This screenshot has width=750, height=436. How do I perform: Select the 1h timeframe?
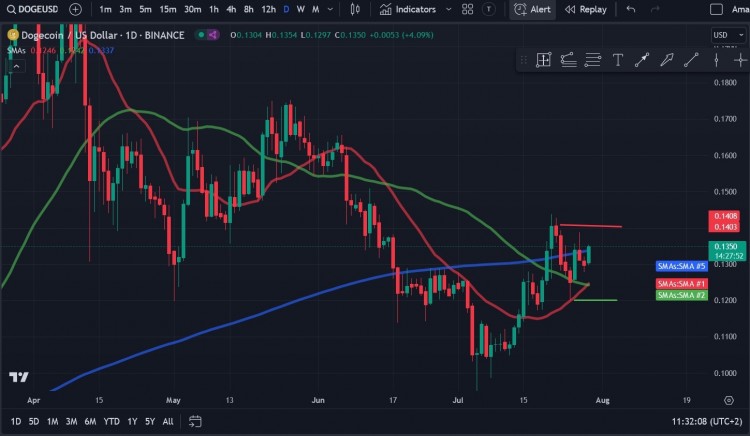(x=214, y=9)
